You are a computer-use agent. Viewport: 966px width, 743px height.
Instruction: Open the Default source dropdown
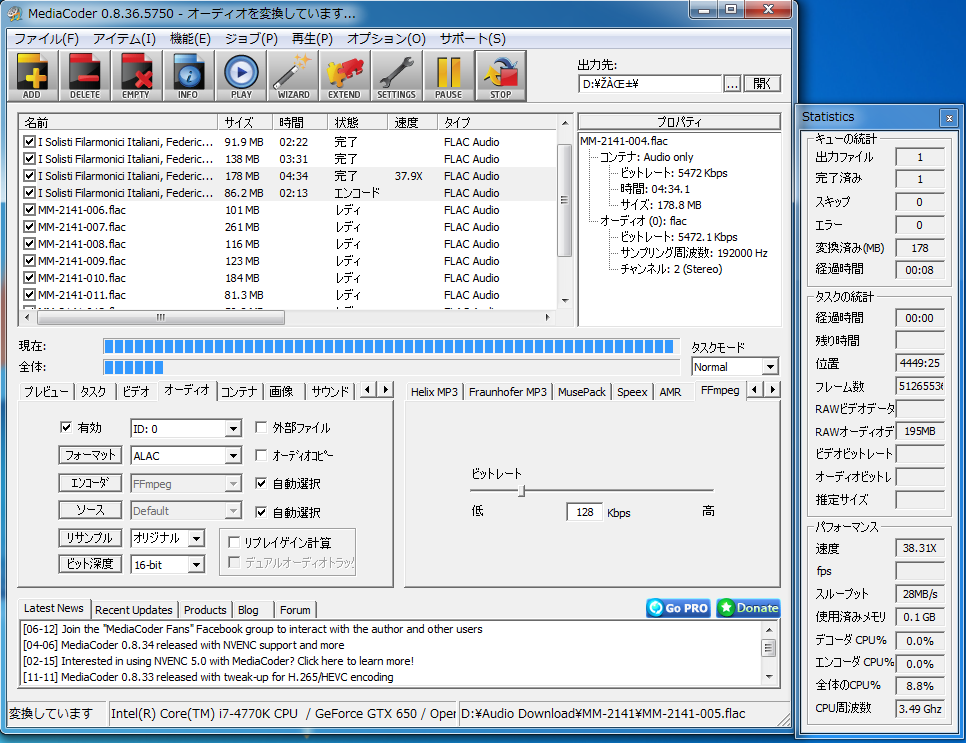(233, 511)
